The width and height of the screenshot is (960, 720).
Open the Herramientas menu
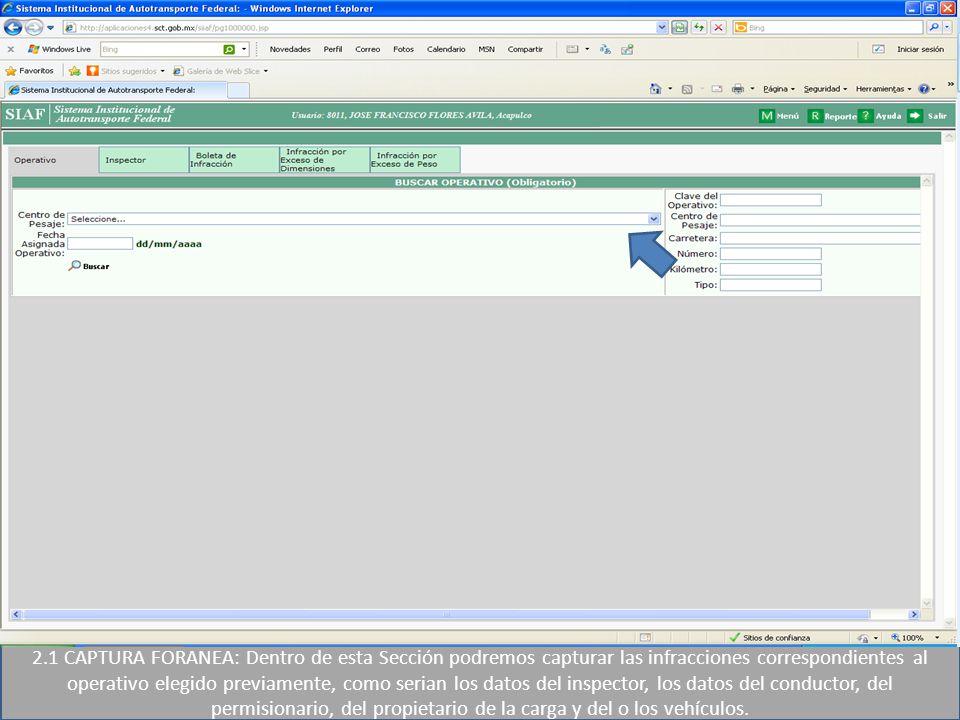(x=883, y=89)
